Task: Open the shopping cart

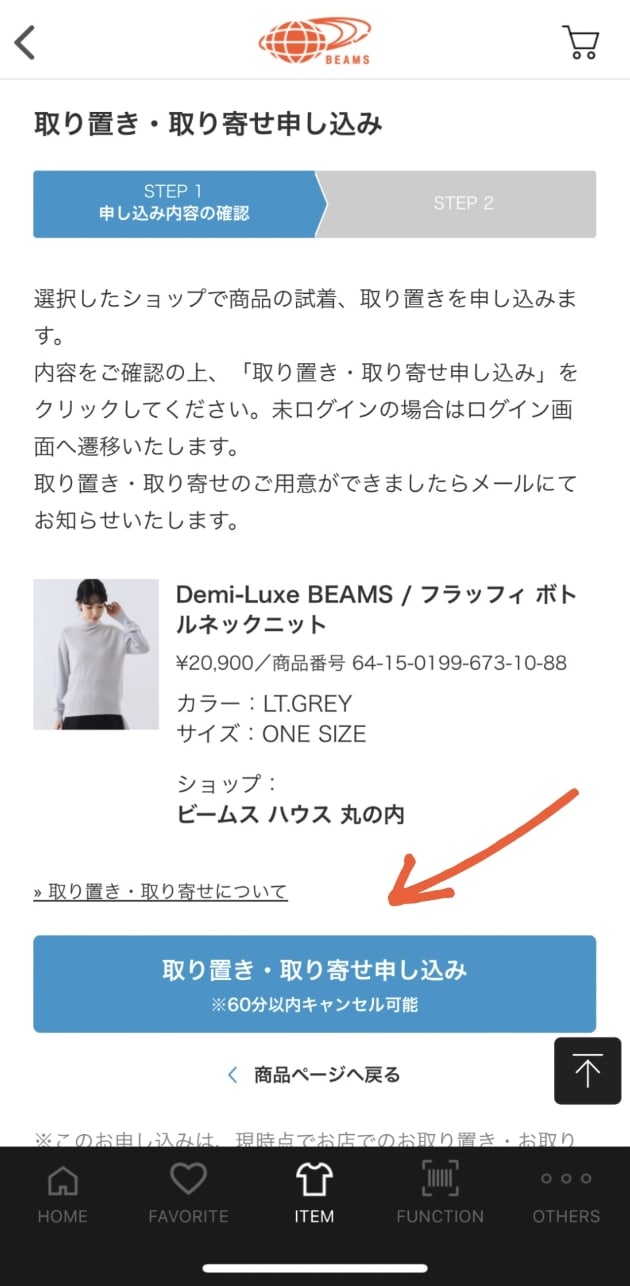Action: (581, 42)
